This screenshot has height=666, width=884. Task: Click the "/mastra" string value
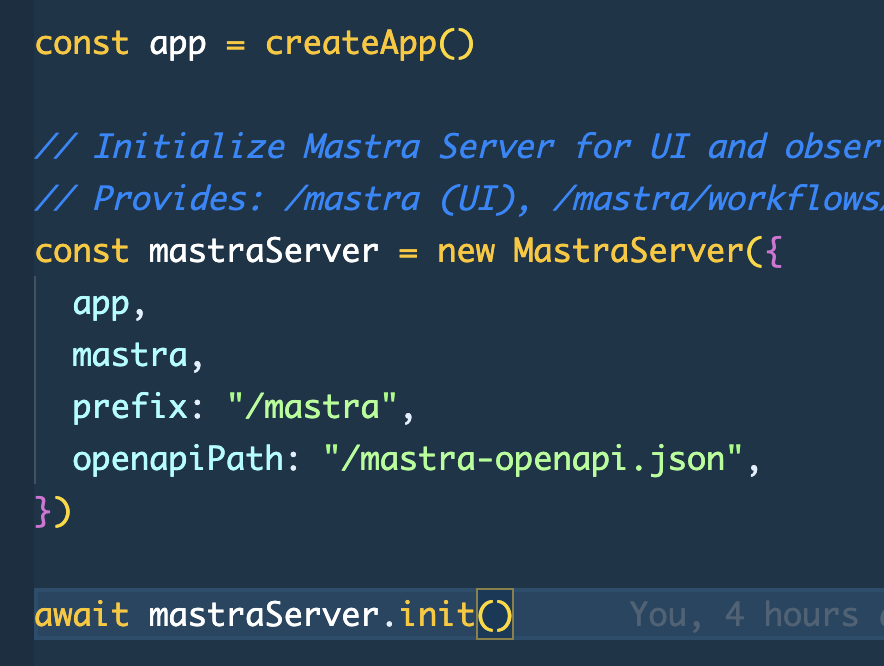tap(312, 407)
